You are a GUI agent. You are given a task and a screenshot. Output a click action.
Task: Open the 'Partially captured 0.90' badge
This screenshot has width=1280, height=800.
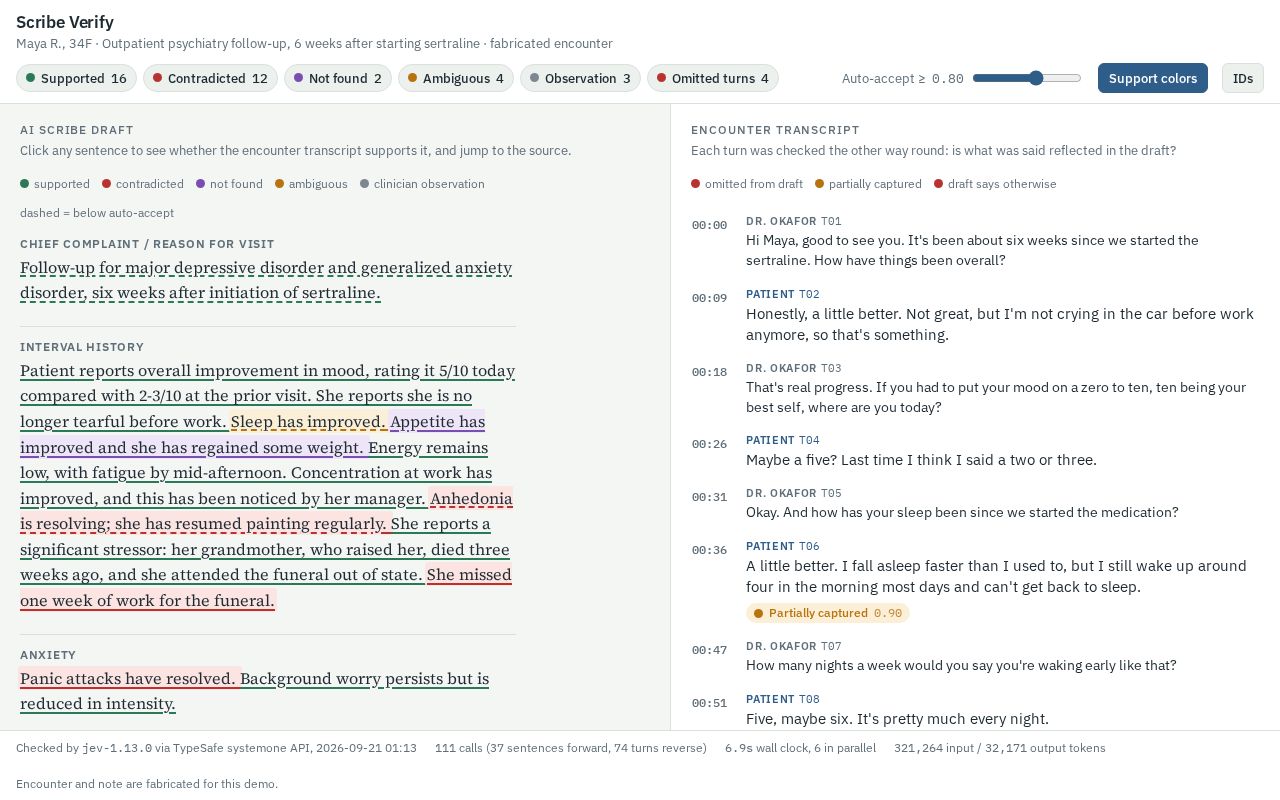click(828, 613)
